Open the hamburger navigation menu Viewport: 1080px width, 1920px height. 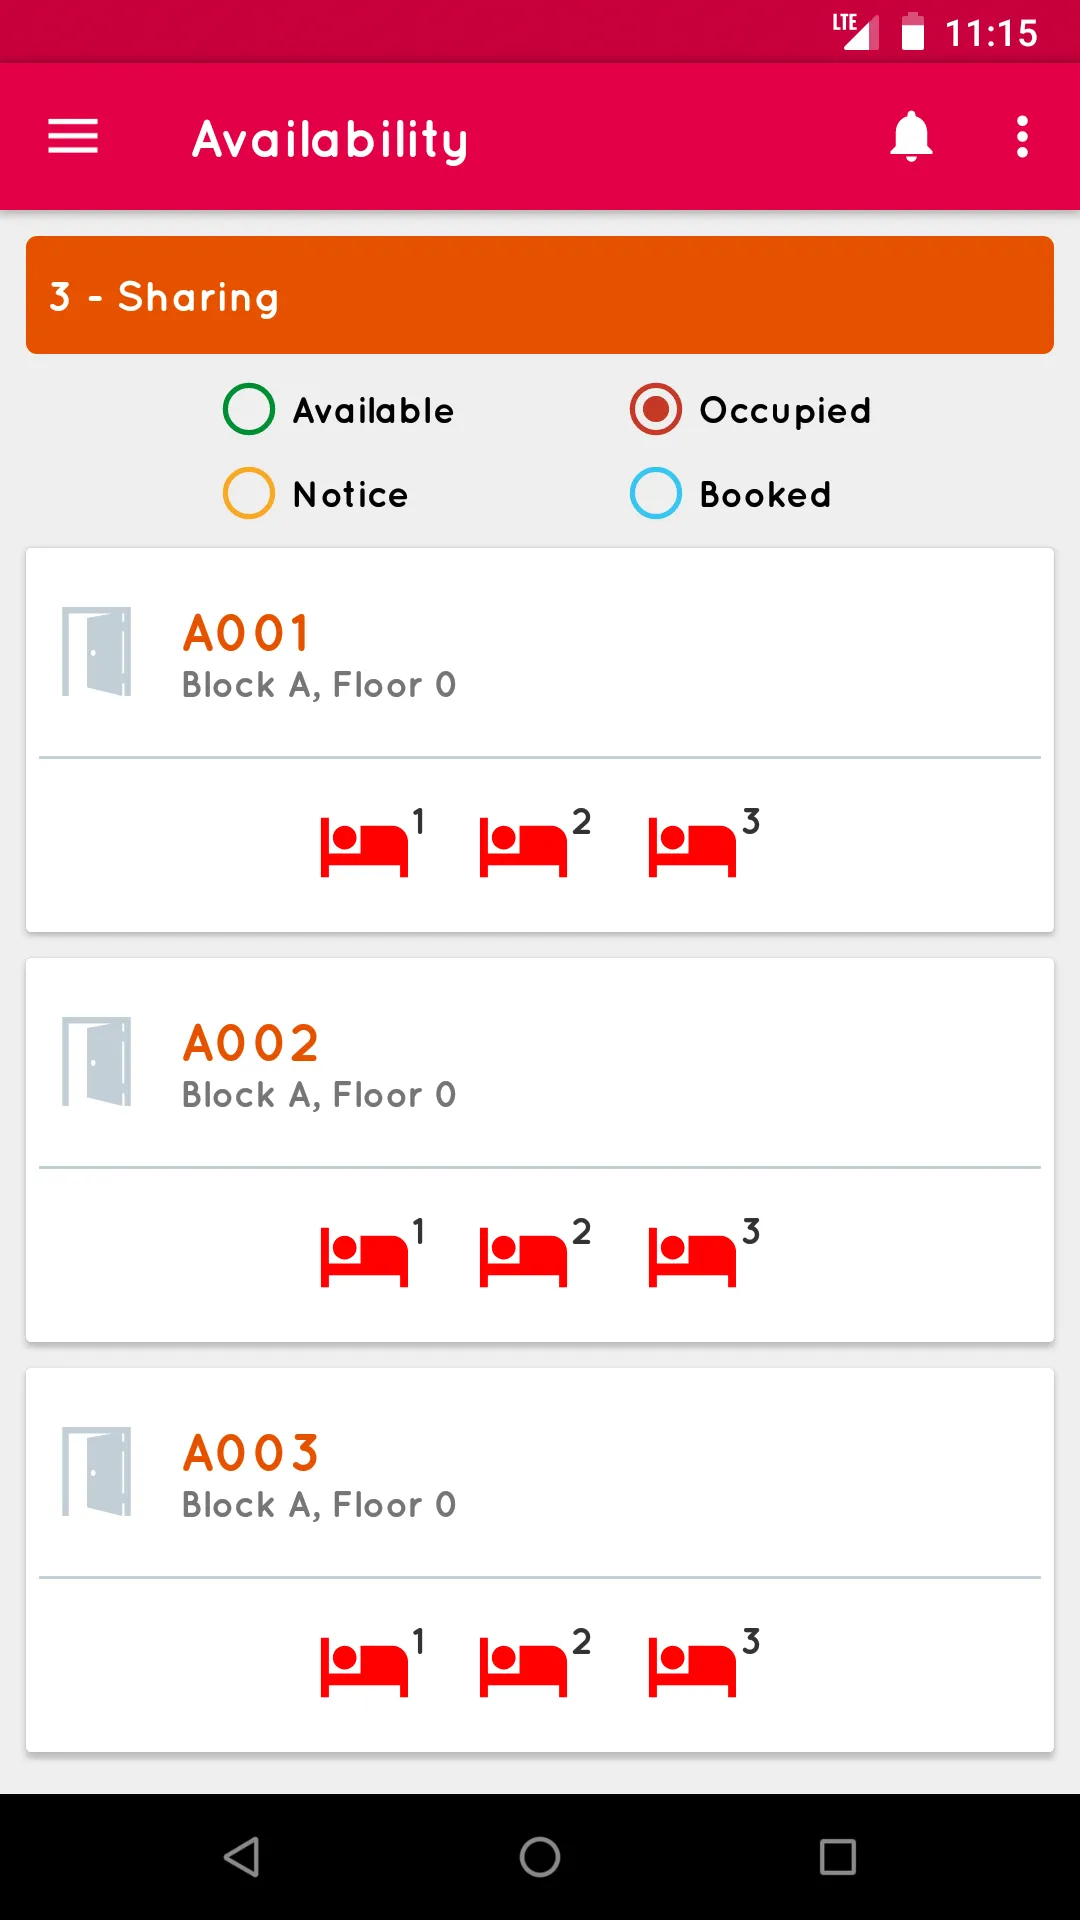[73, 137]
